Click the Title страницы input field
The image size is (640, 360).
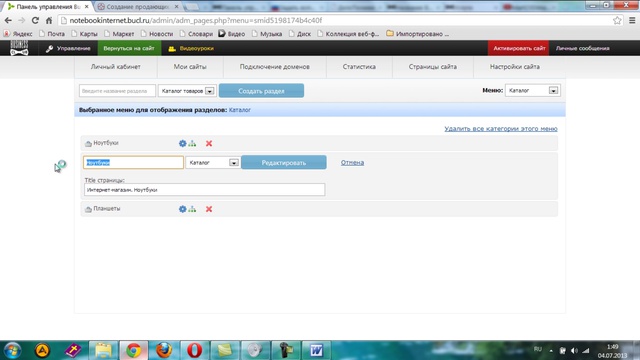coord(204,189)
